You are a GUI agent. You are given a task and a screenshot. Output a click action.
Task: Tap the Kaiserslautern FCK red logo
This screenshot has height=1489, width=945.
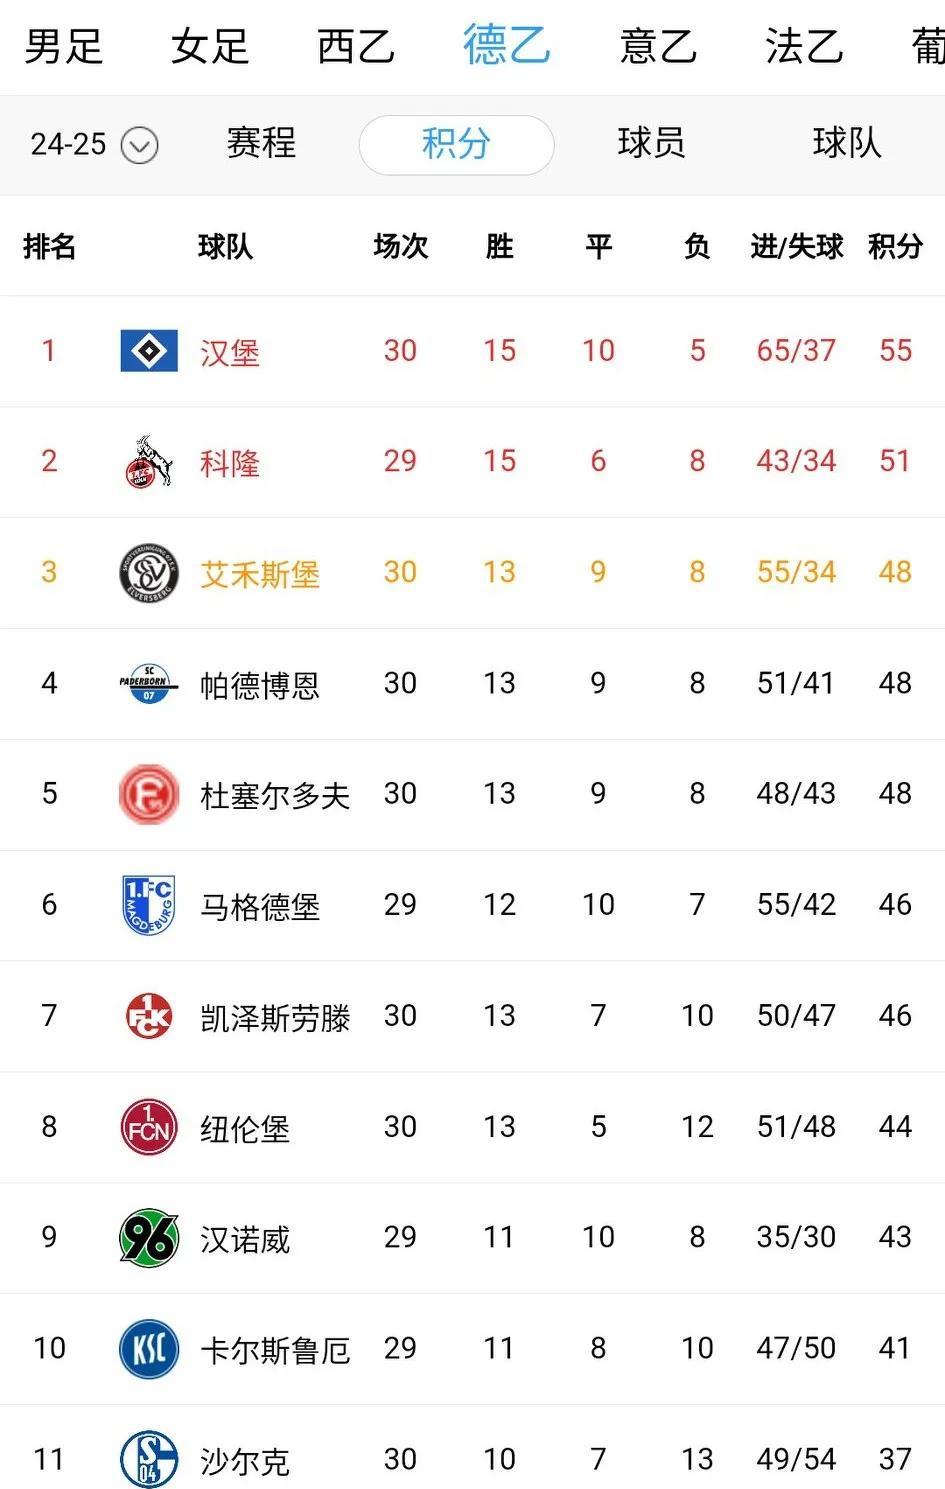(x=149, y=1016)
